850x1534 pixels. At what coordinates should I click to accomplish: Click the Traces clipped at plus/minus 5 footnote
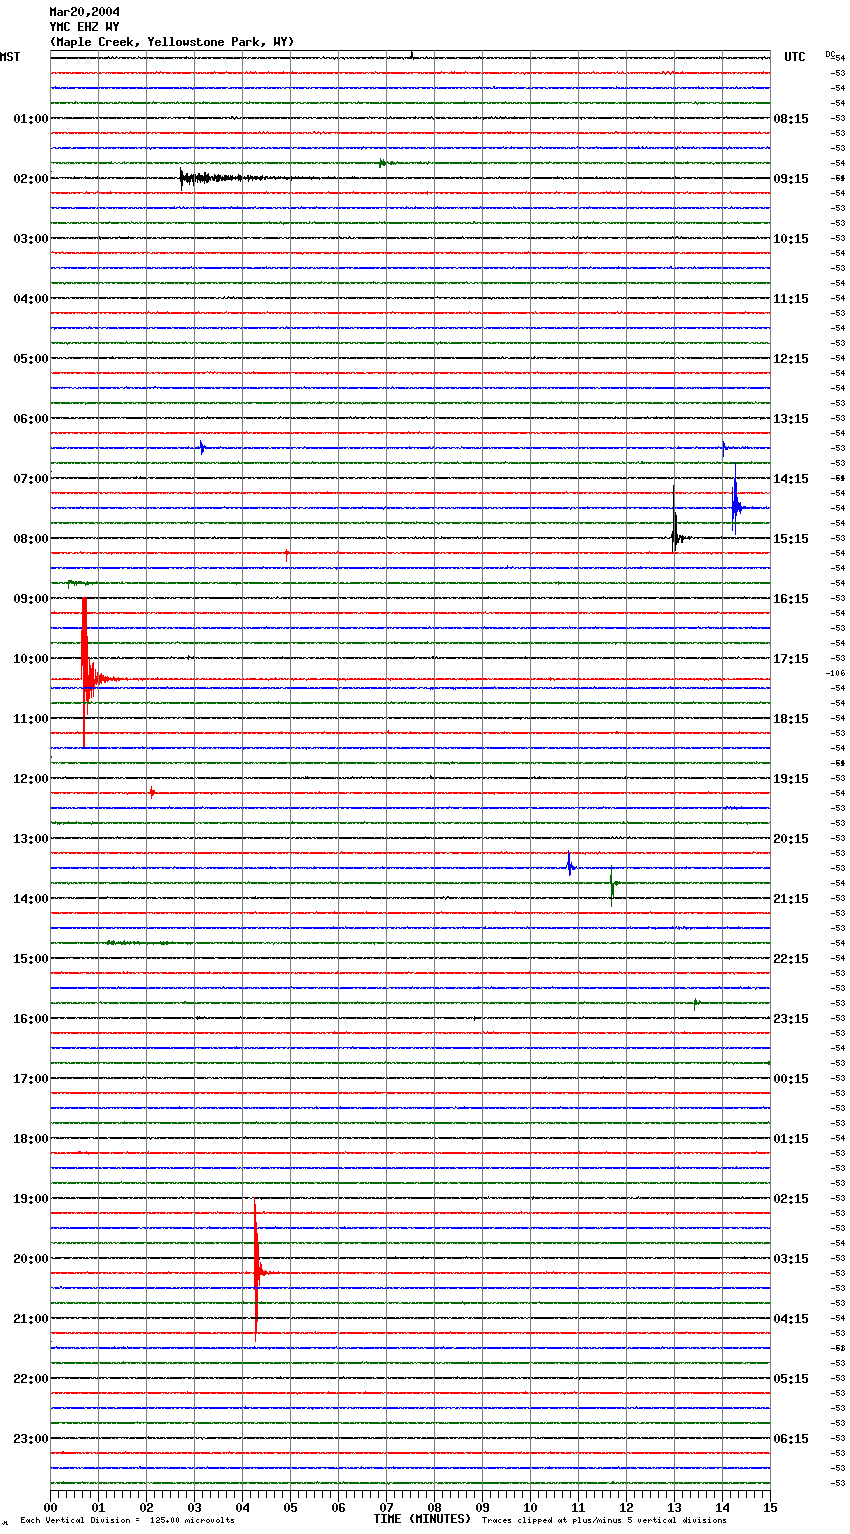(604, 1520)
